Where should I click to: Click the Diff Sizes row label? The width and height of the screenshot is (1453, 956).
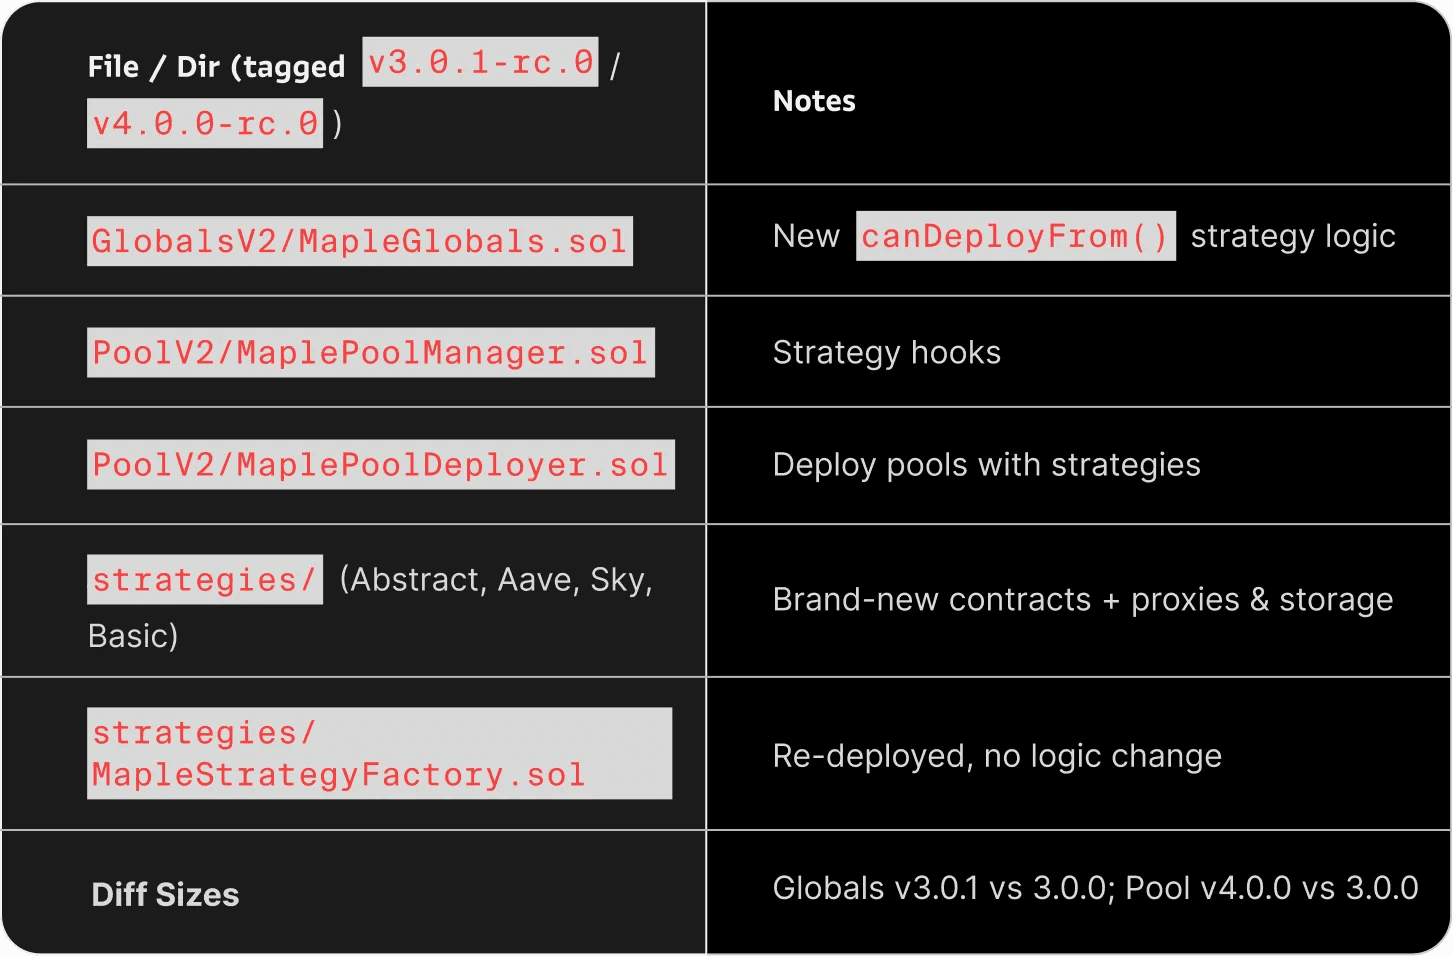(x=165, y=895)
